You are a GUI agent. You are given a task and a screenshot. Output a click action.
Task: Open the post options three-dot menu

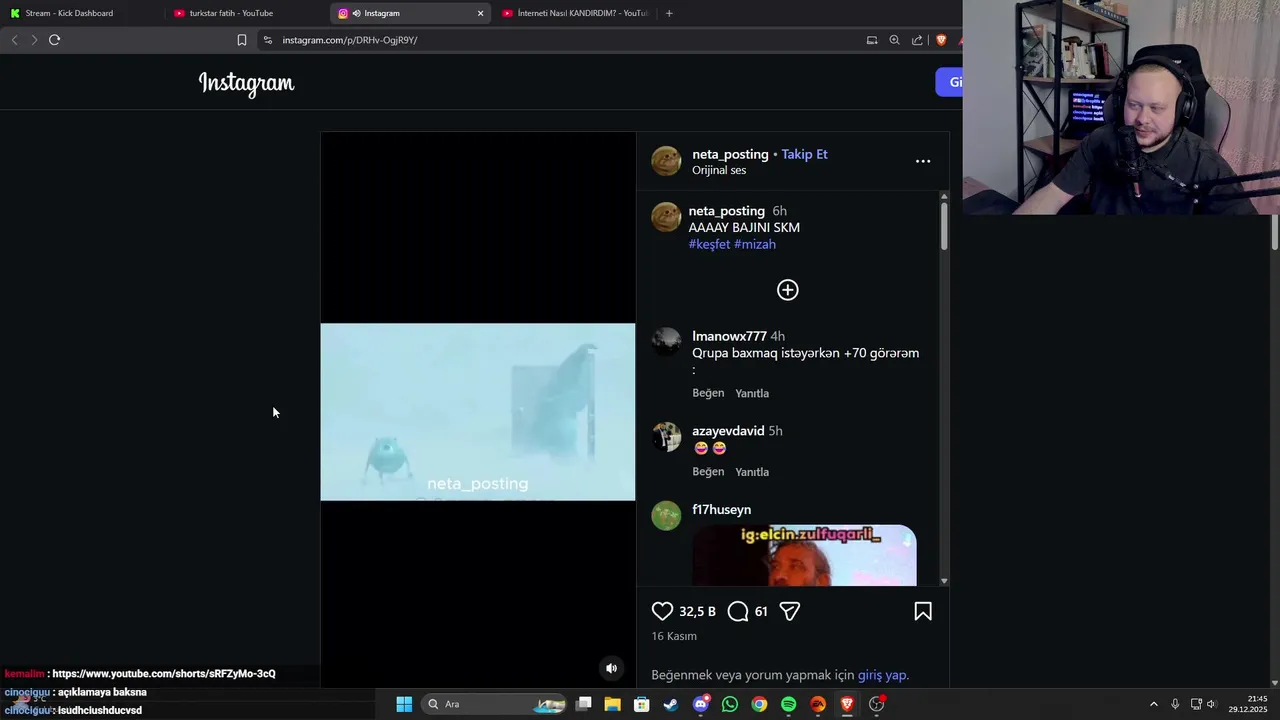click(x=923, y=161)
